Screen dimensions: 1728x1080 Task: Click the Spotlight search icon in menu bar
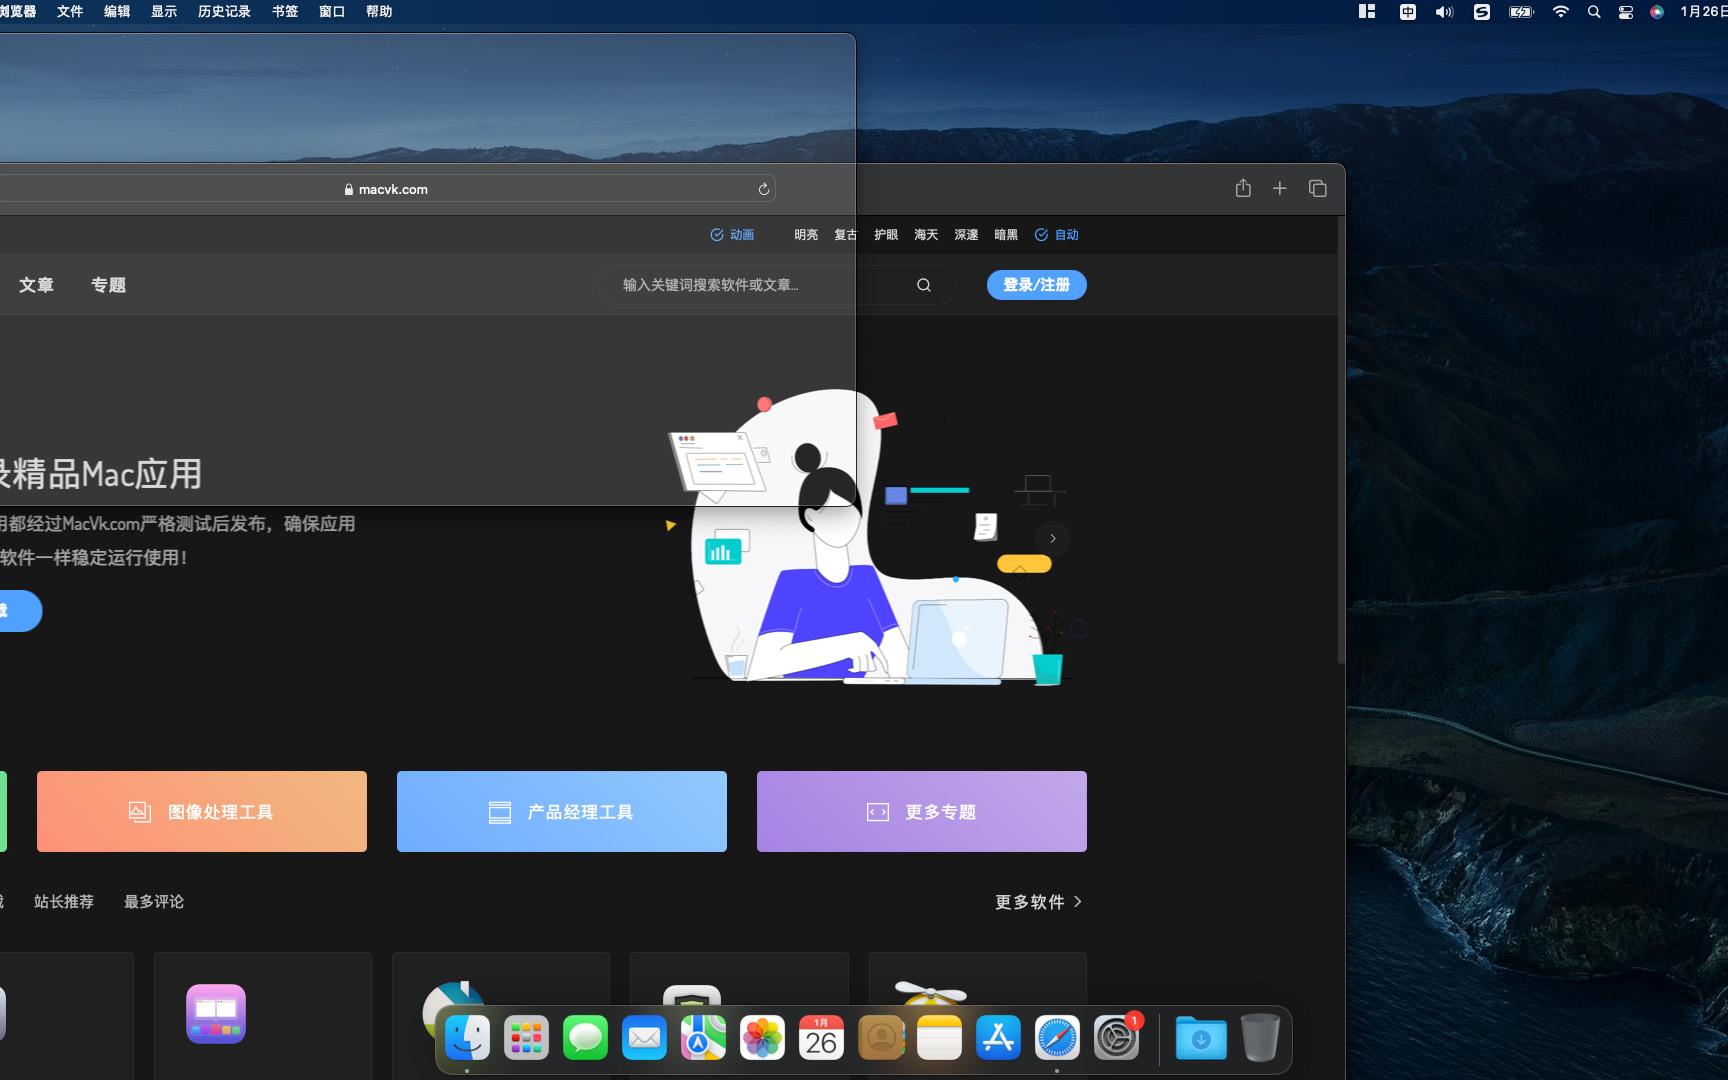1593,12
